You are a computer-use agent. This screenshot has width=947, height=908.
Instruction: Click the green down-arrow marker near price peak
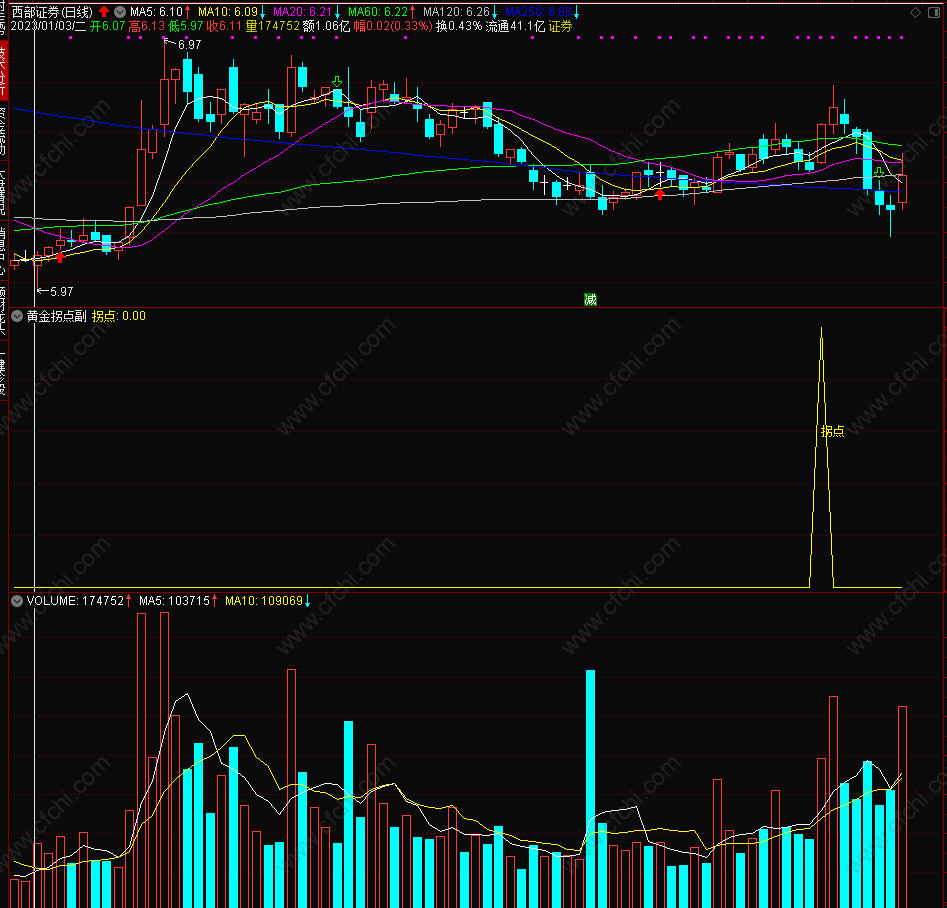337,81
